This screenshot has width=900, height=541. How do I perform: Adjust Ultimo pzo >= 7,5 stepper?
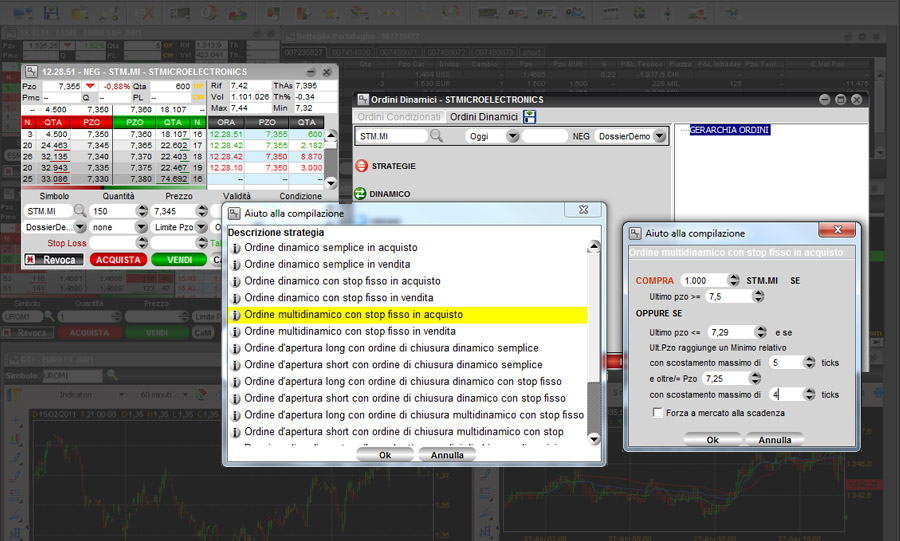click(x=758, y=296)
